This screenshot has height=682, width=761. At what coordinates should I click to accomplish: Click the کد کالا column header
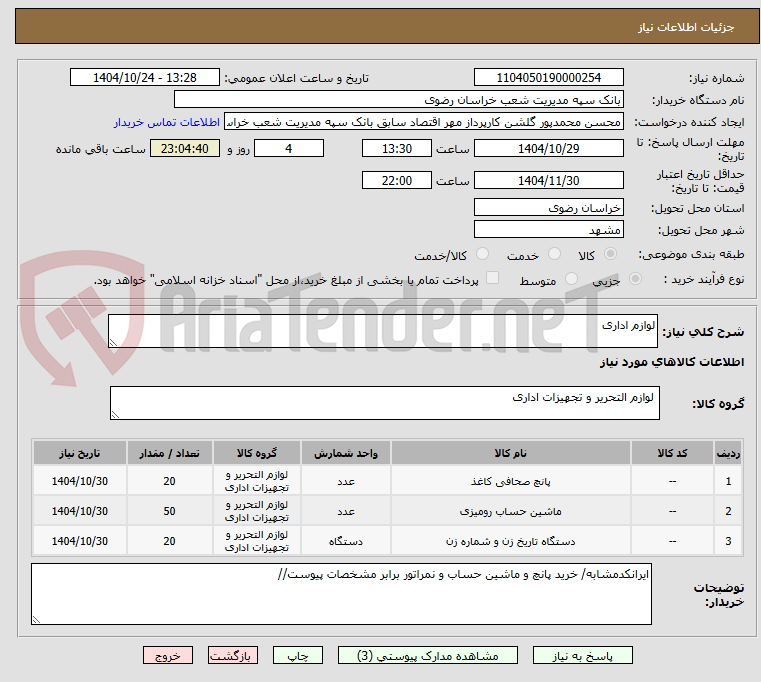pyautogui.click(x=672, y=453)
